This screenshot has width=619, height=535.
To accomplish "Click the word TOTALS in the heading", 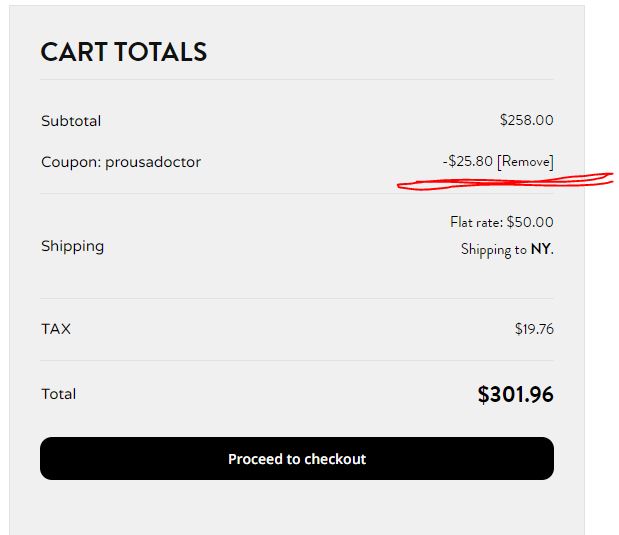I will [x=161, y=52].
